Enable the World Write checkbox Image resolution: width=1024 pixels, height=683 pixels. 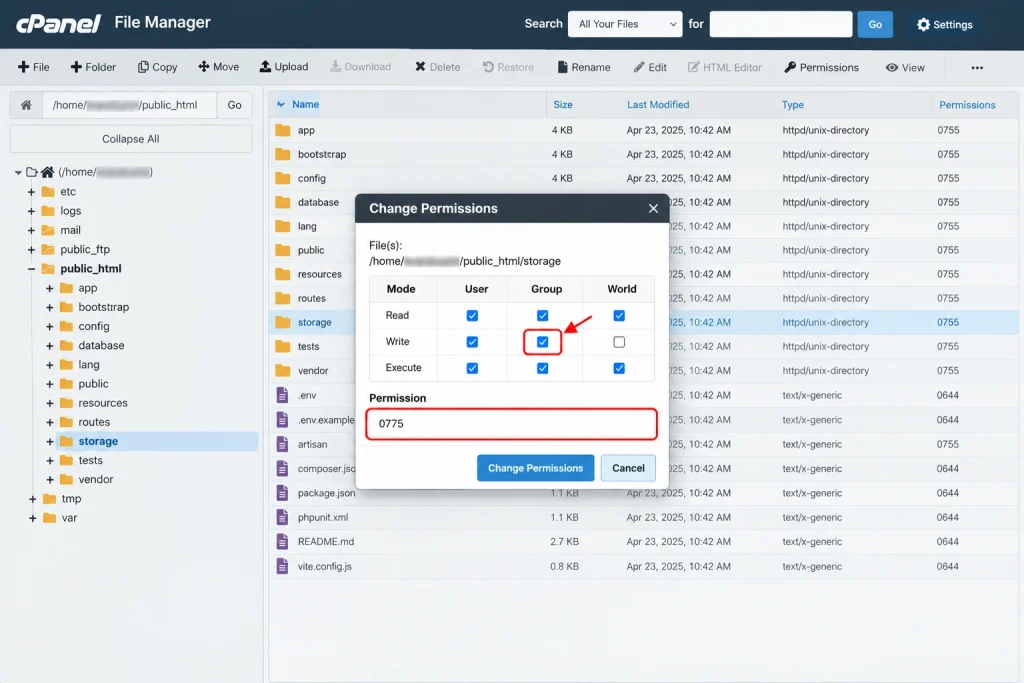(619, 342)
